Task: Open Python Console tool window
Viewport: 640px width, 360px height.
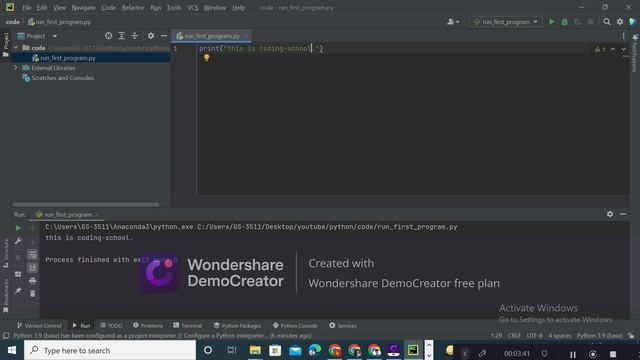Action: (295, 325)
